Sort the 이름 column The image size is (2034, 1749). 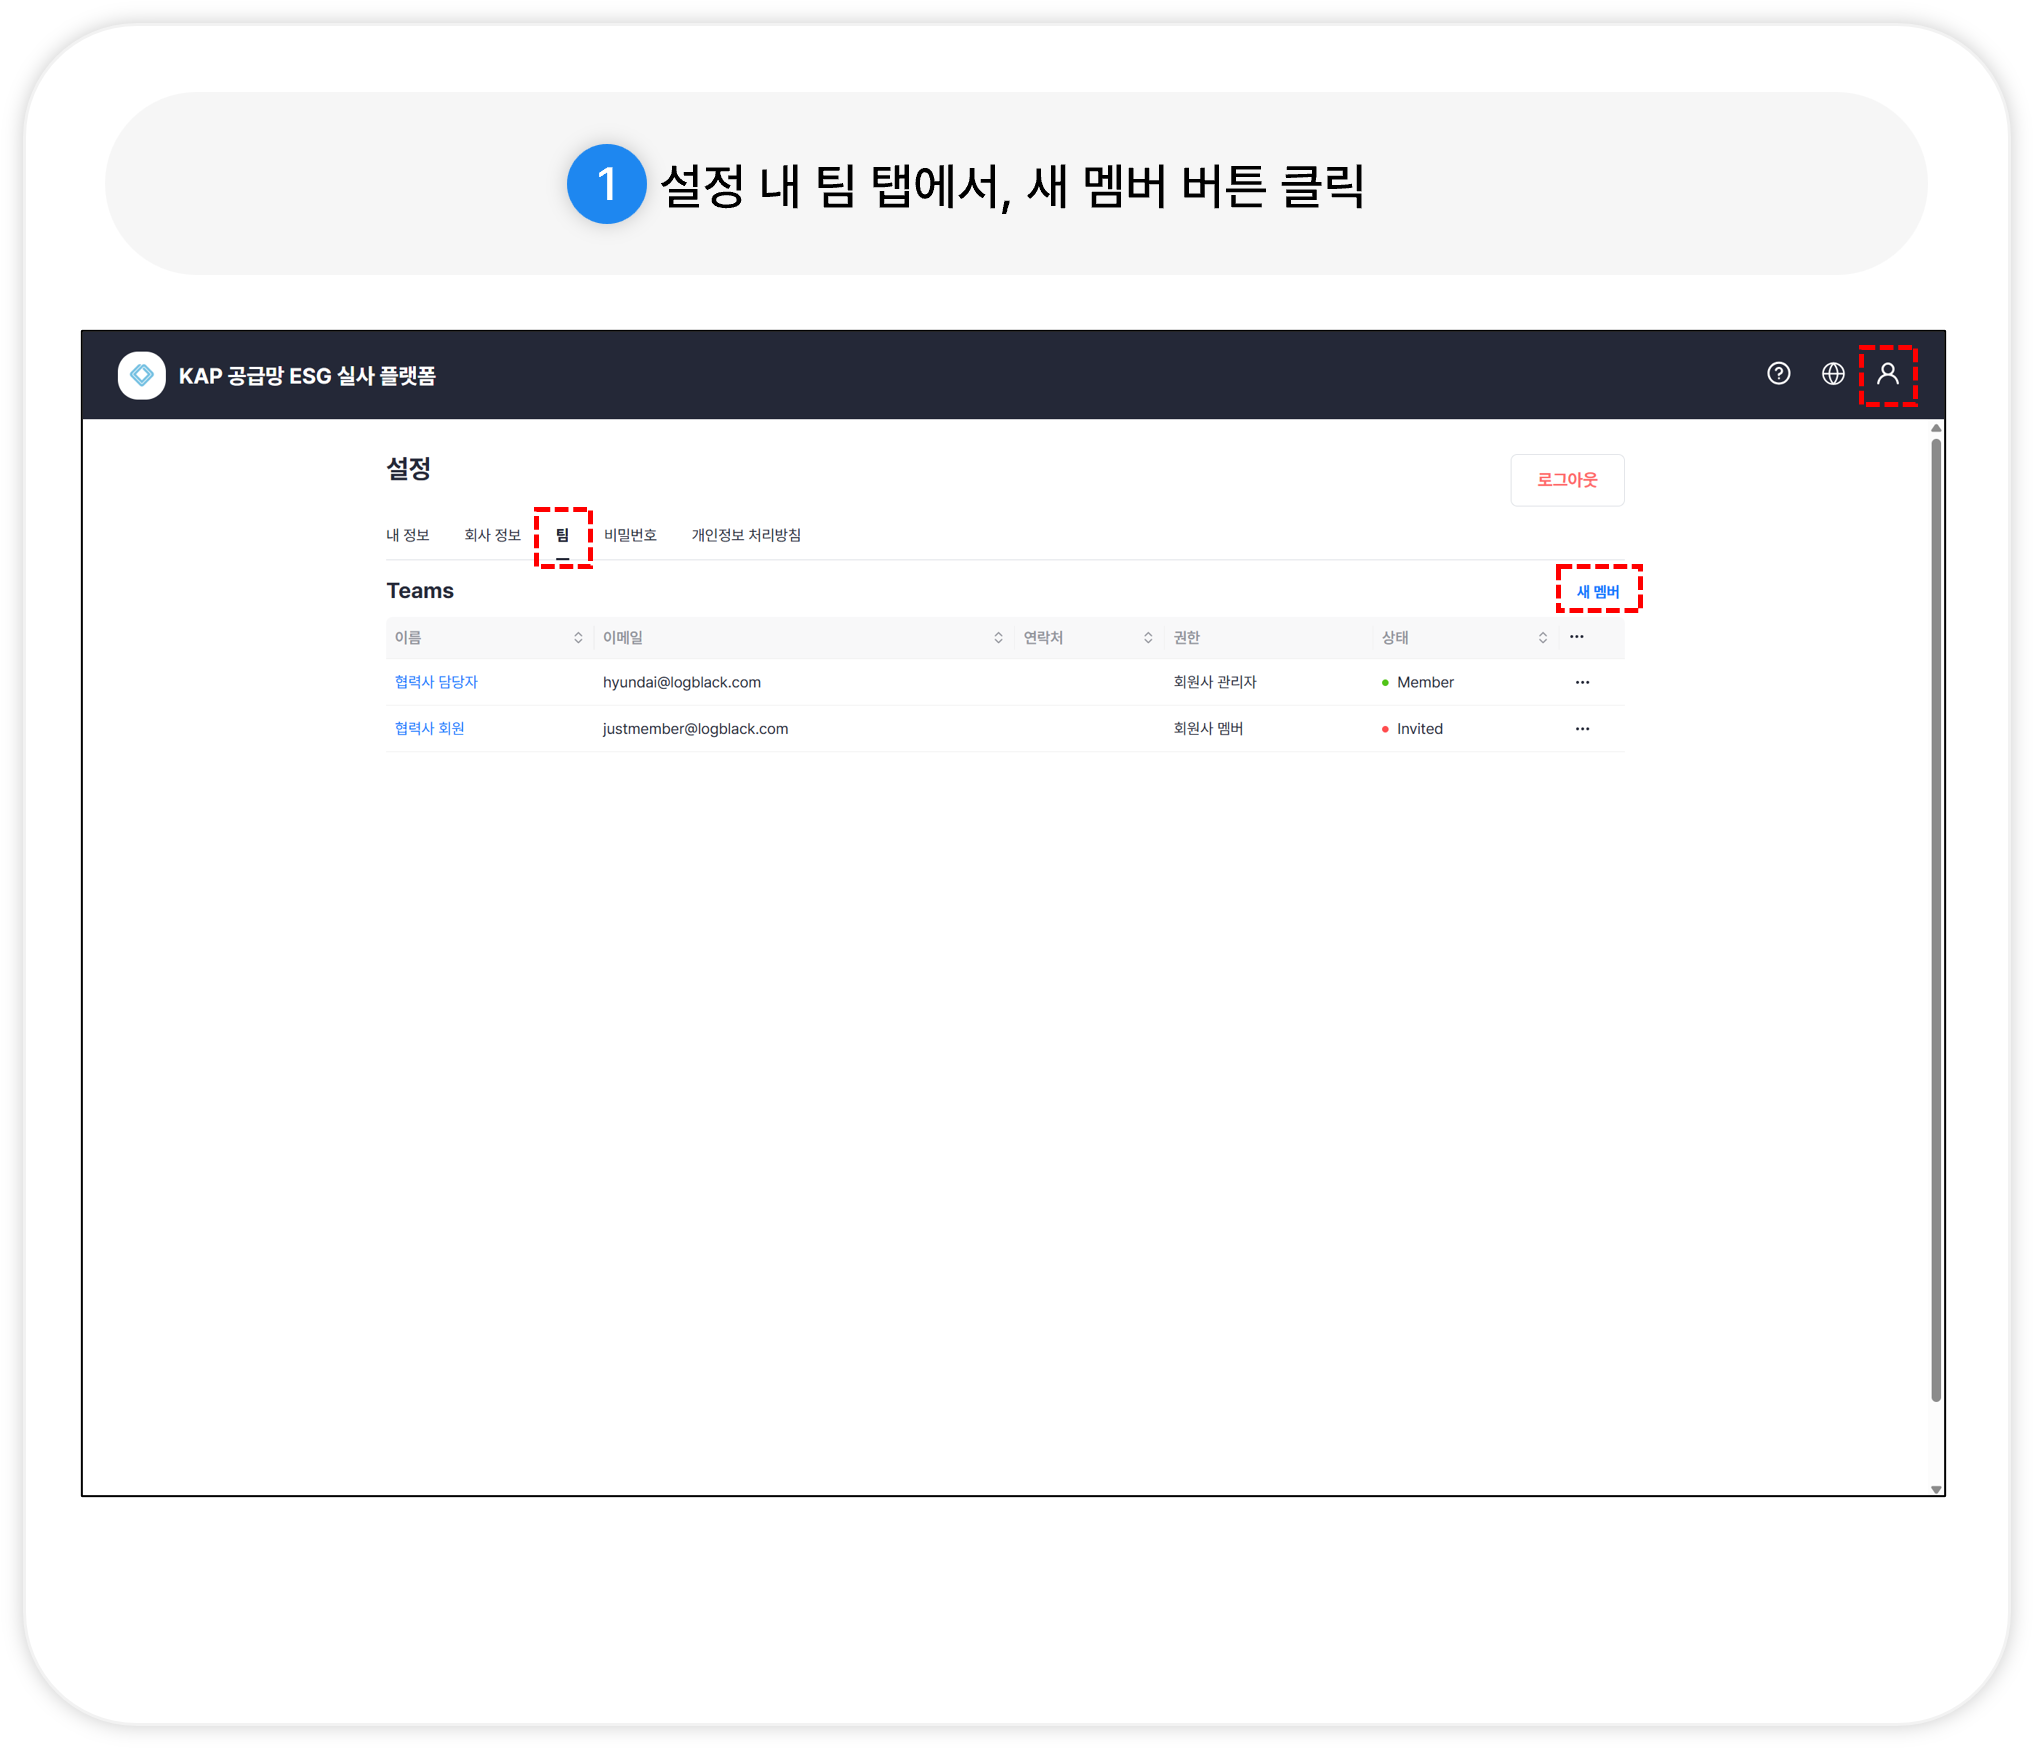click(577, 638)
